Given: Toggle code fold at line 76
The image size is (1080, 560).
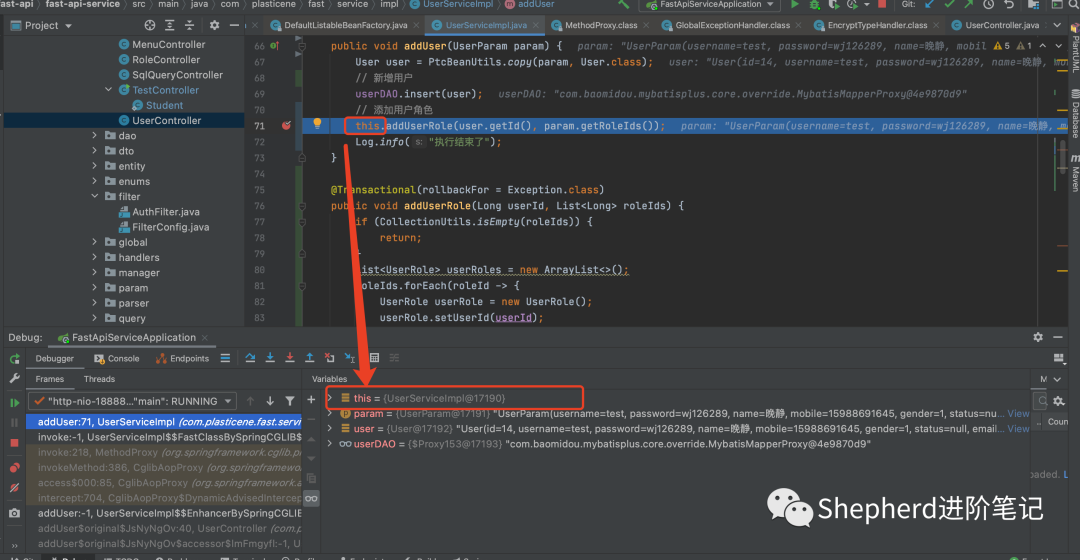Looking at the screenshot, I should tap(302, 206).
